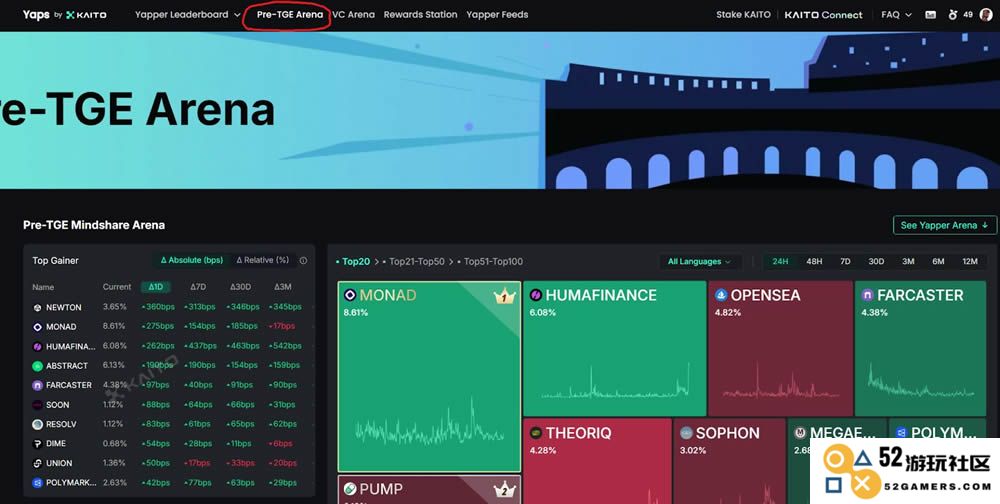Select the 24H timeframe
Viewport: 1000px width, 504px height.
780,262
